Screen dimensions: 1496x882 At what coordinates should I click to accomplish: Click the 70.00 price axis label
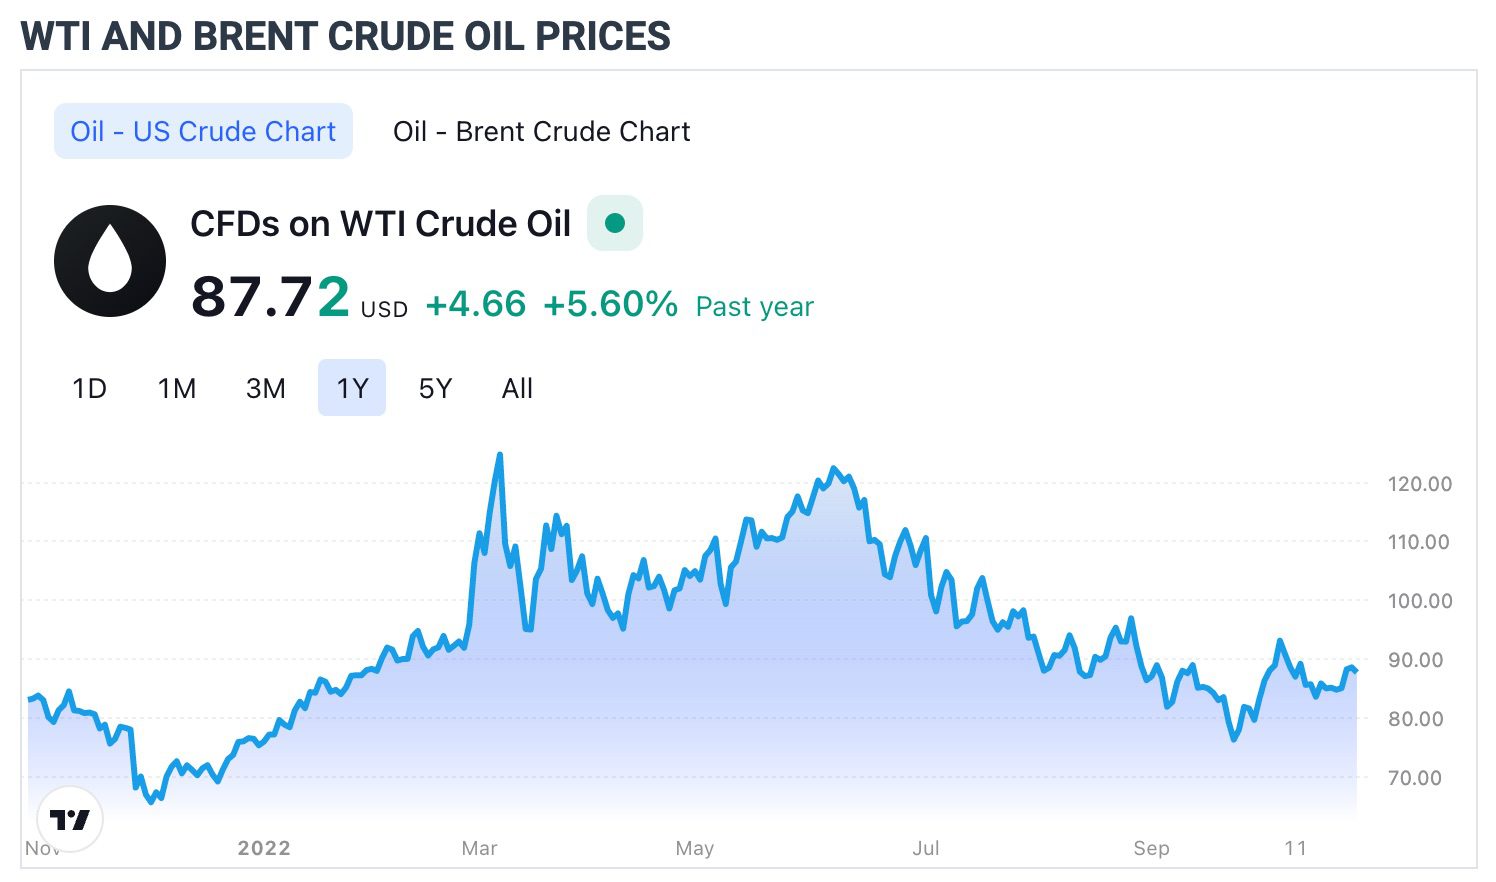point(1419,778)
